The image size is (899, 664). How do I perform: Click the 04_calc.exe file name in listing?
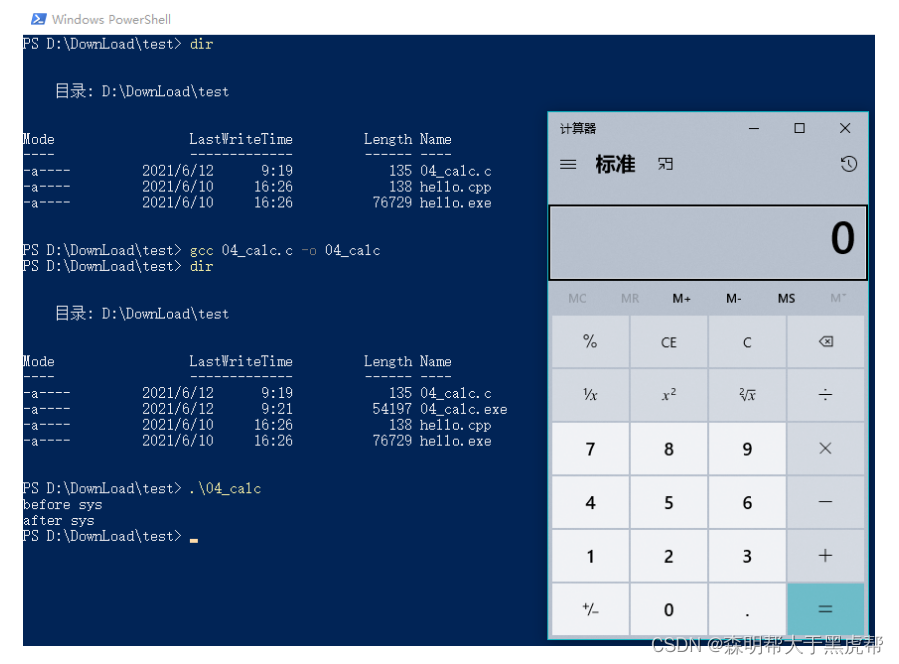coord(463,409)
